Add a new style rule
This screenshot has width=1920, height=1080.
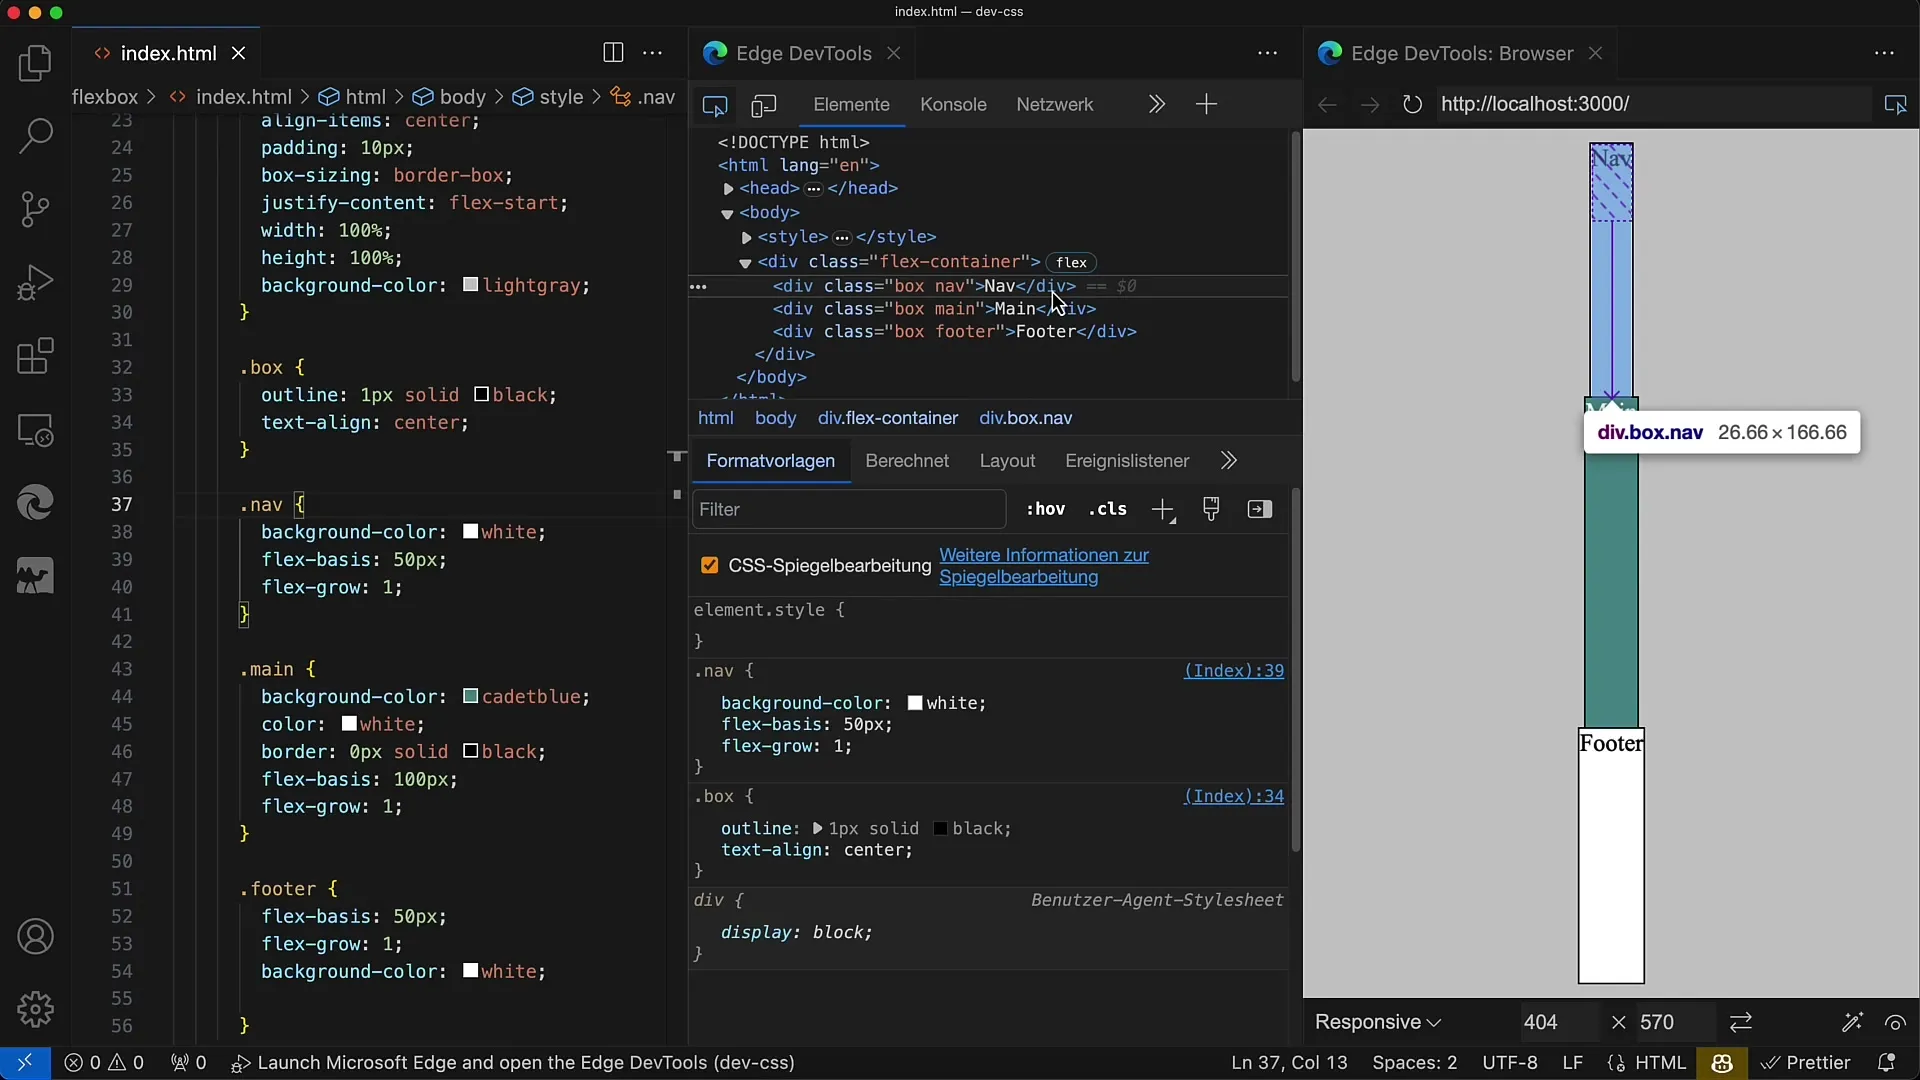(x=1163, y=510)
